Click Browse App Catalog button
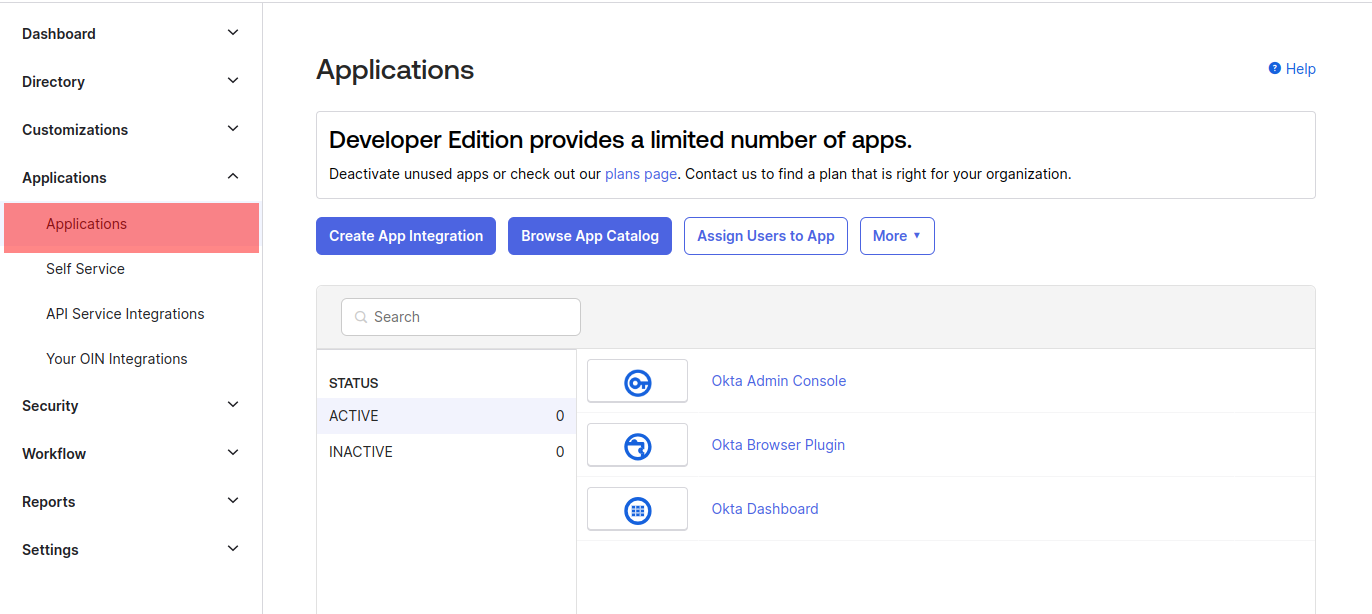This screenshot has width=1372, height=614. 589,236
